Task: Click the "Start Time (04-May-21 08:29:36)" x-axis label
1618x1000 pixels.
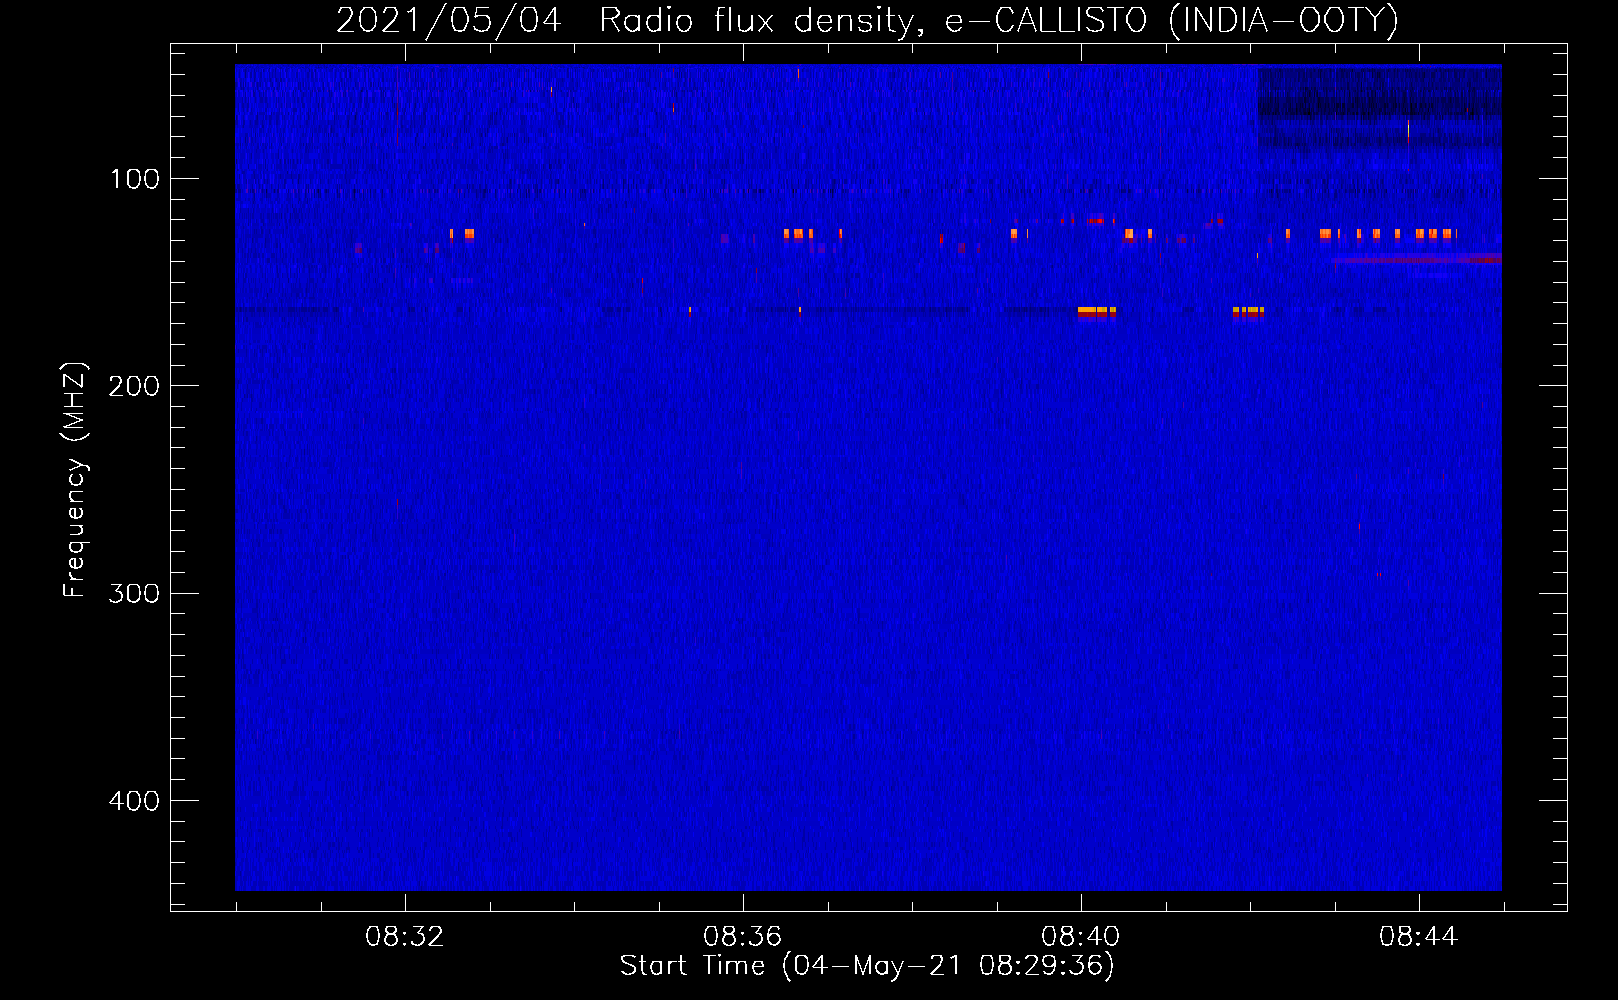Action: (x=866, y=966)
